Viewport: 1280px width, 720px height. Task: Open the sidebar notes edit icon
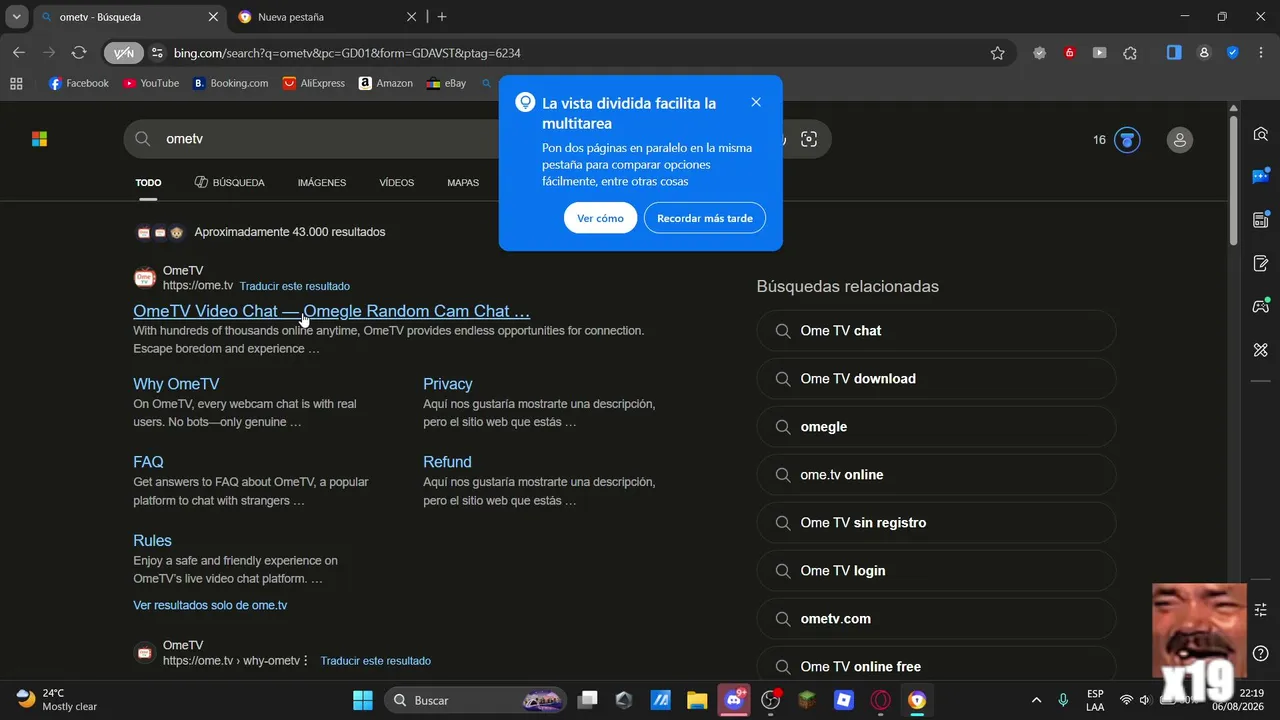pos(1260,263)
